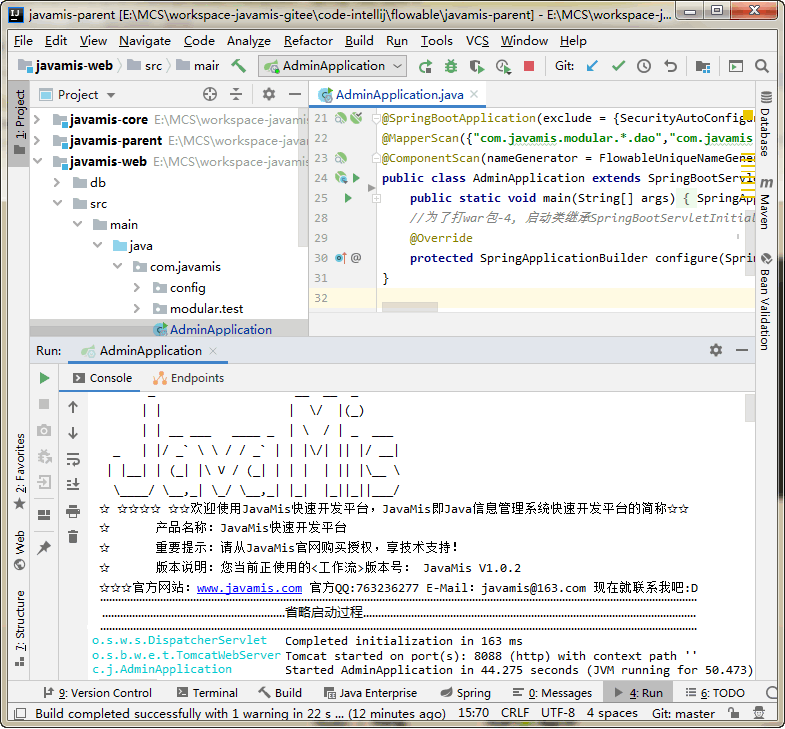The image size is (785, 729).
Task: Switch to Endpoints tab
Action: pyautogui.click(x=189, y=378)
